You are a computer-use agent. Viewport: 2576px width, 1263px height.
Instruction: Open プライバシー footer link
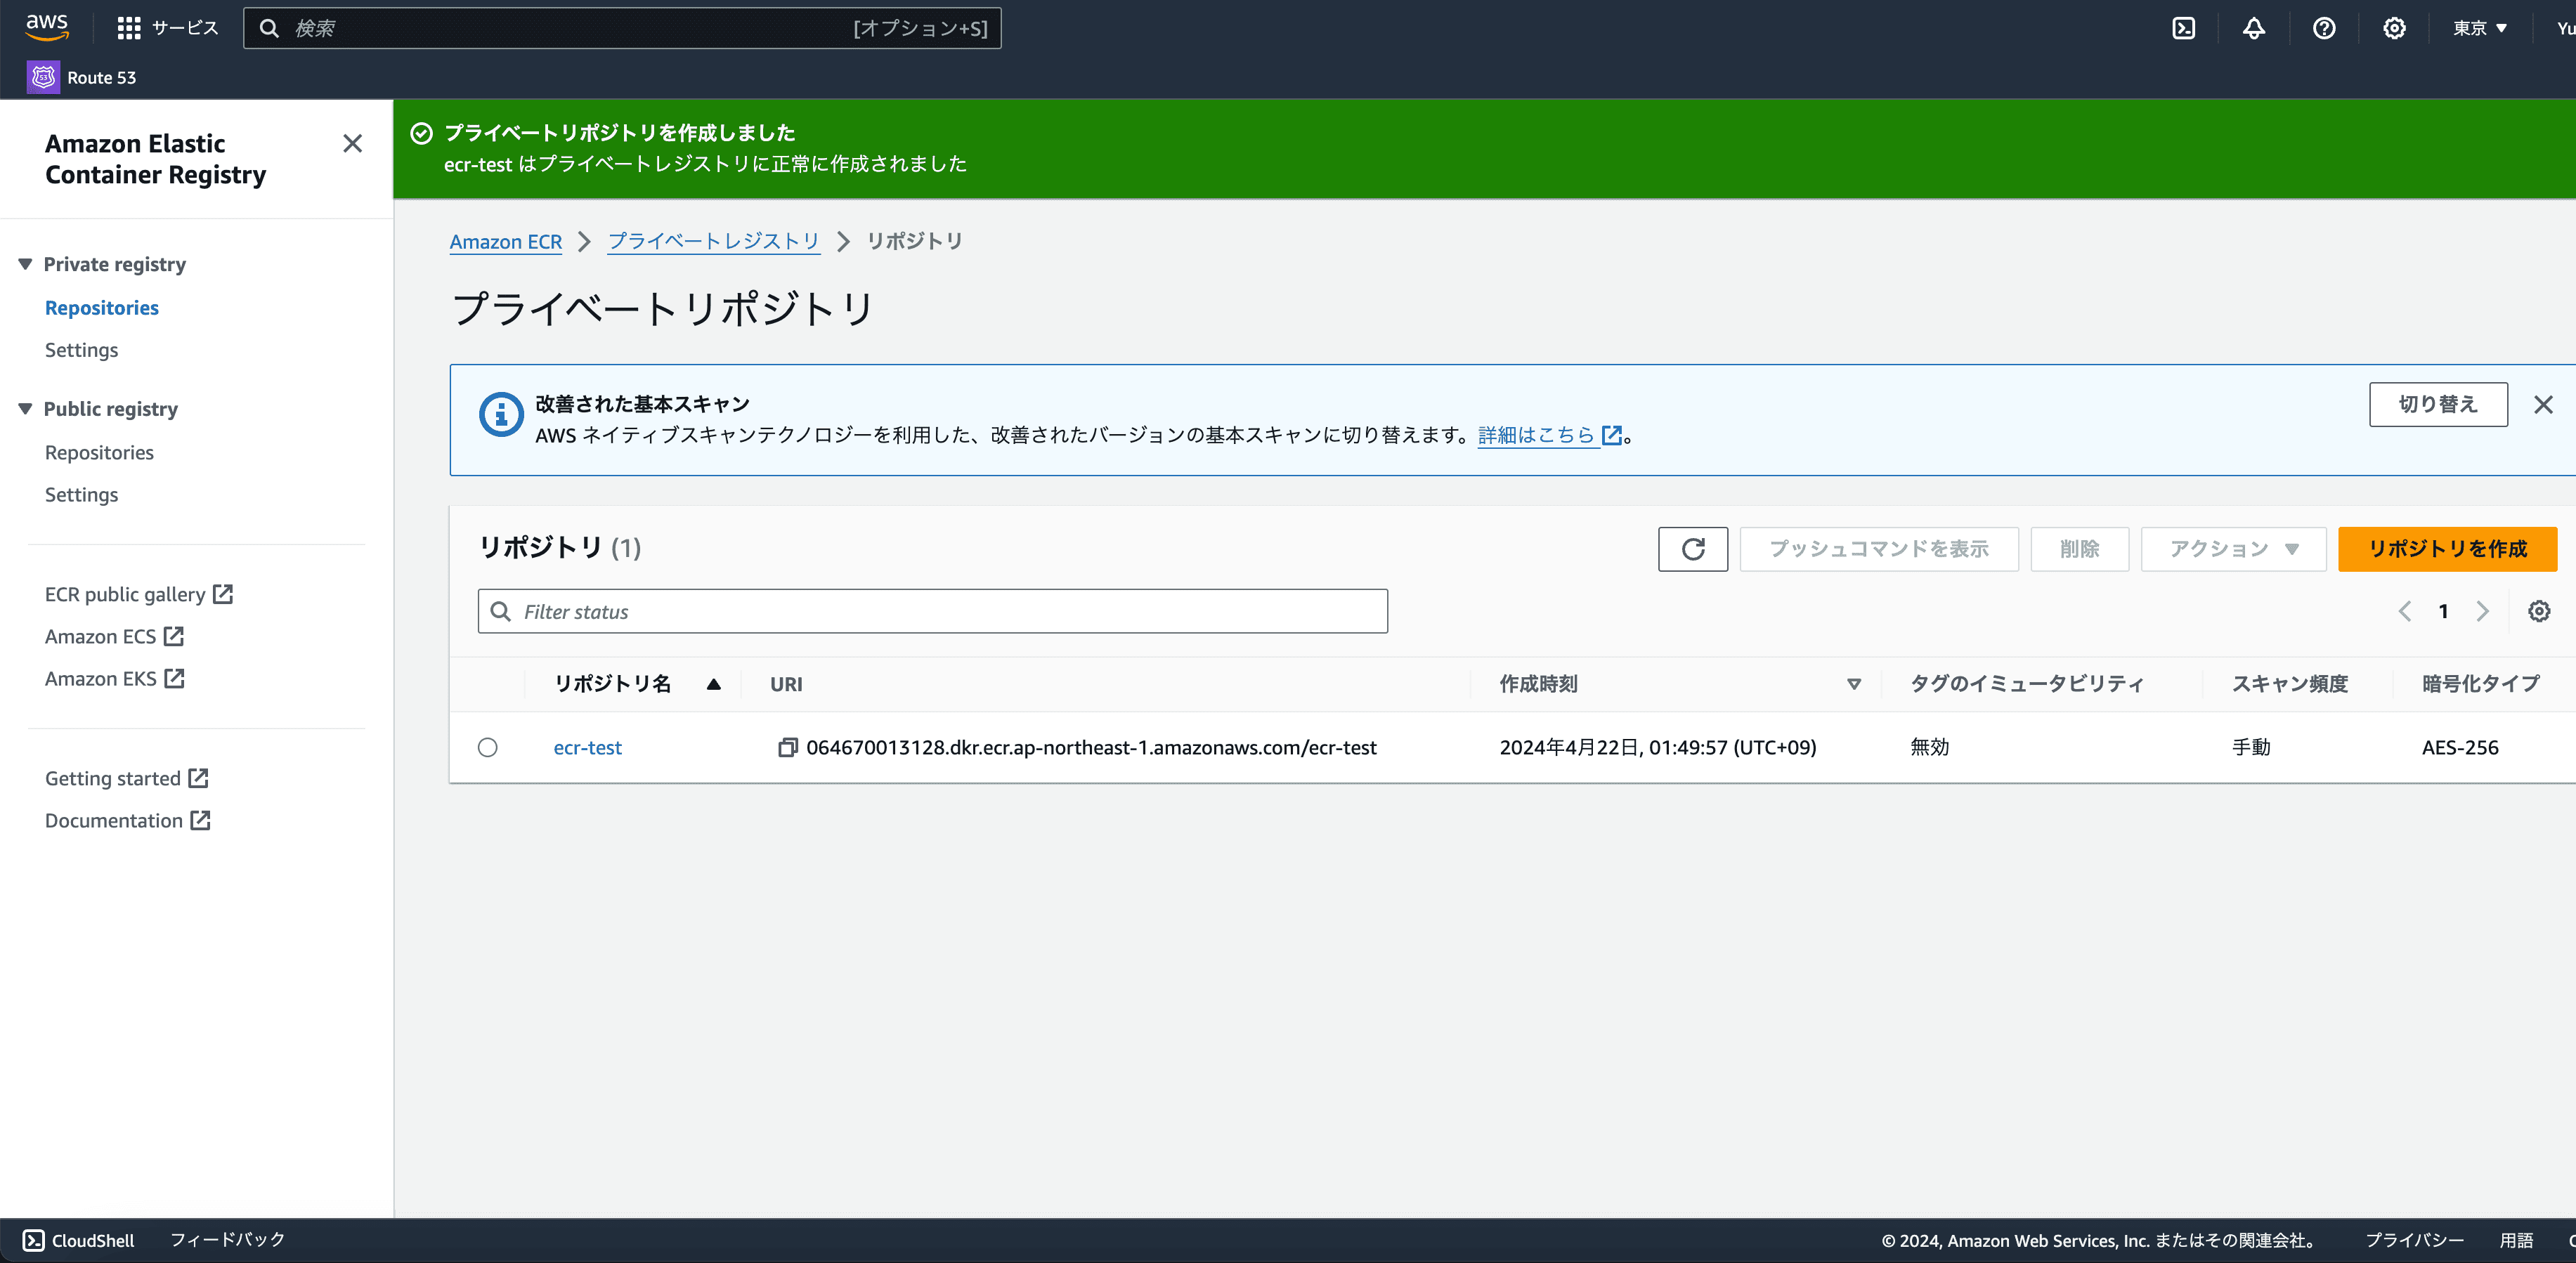(x=2414, y=1240)
